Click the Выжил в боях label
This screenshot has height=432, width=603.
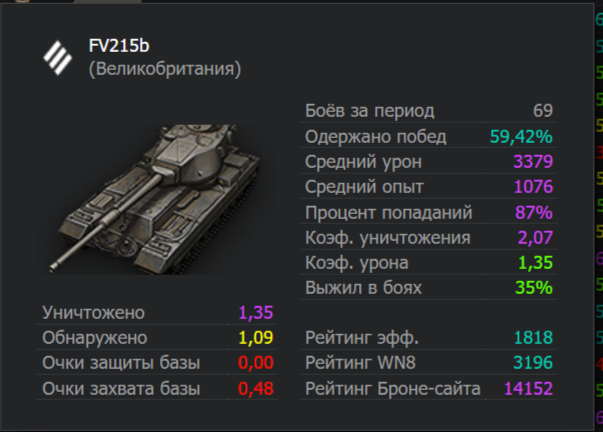tap(363, 288)
